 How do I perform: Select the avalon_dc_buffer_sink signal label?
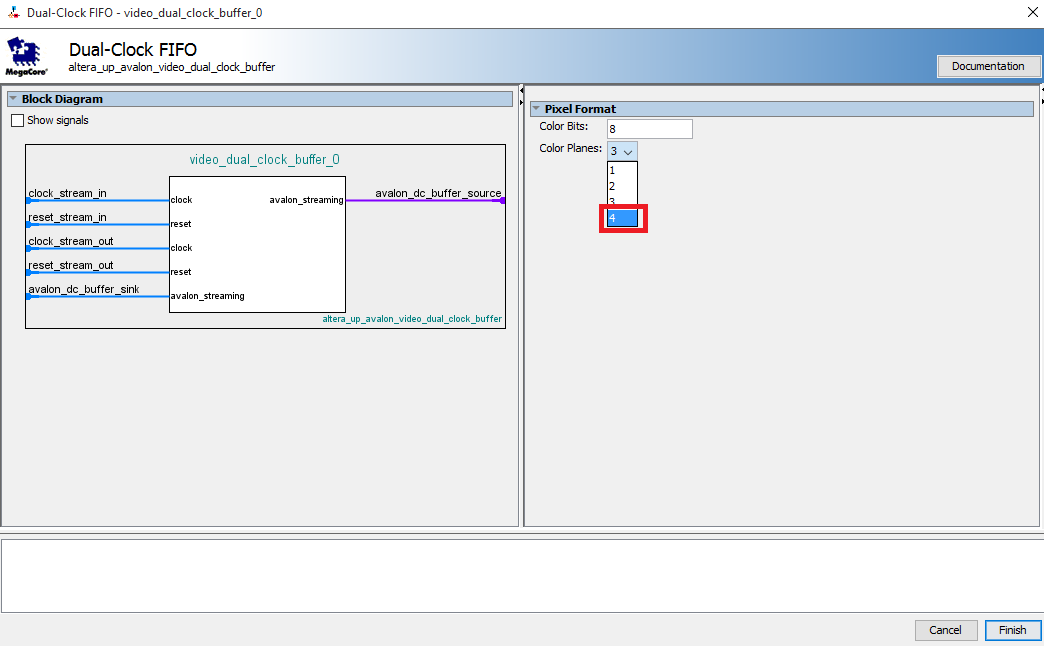(x=84, y=289)
